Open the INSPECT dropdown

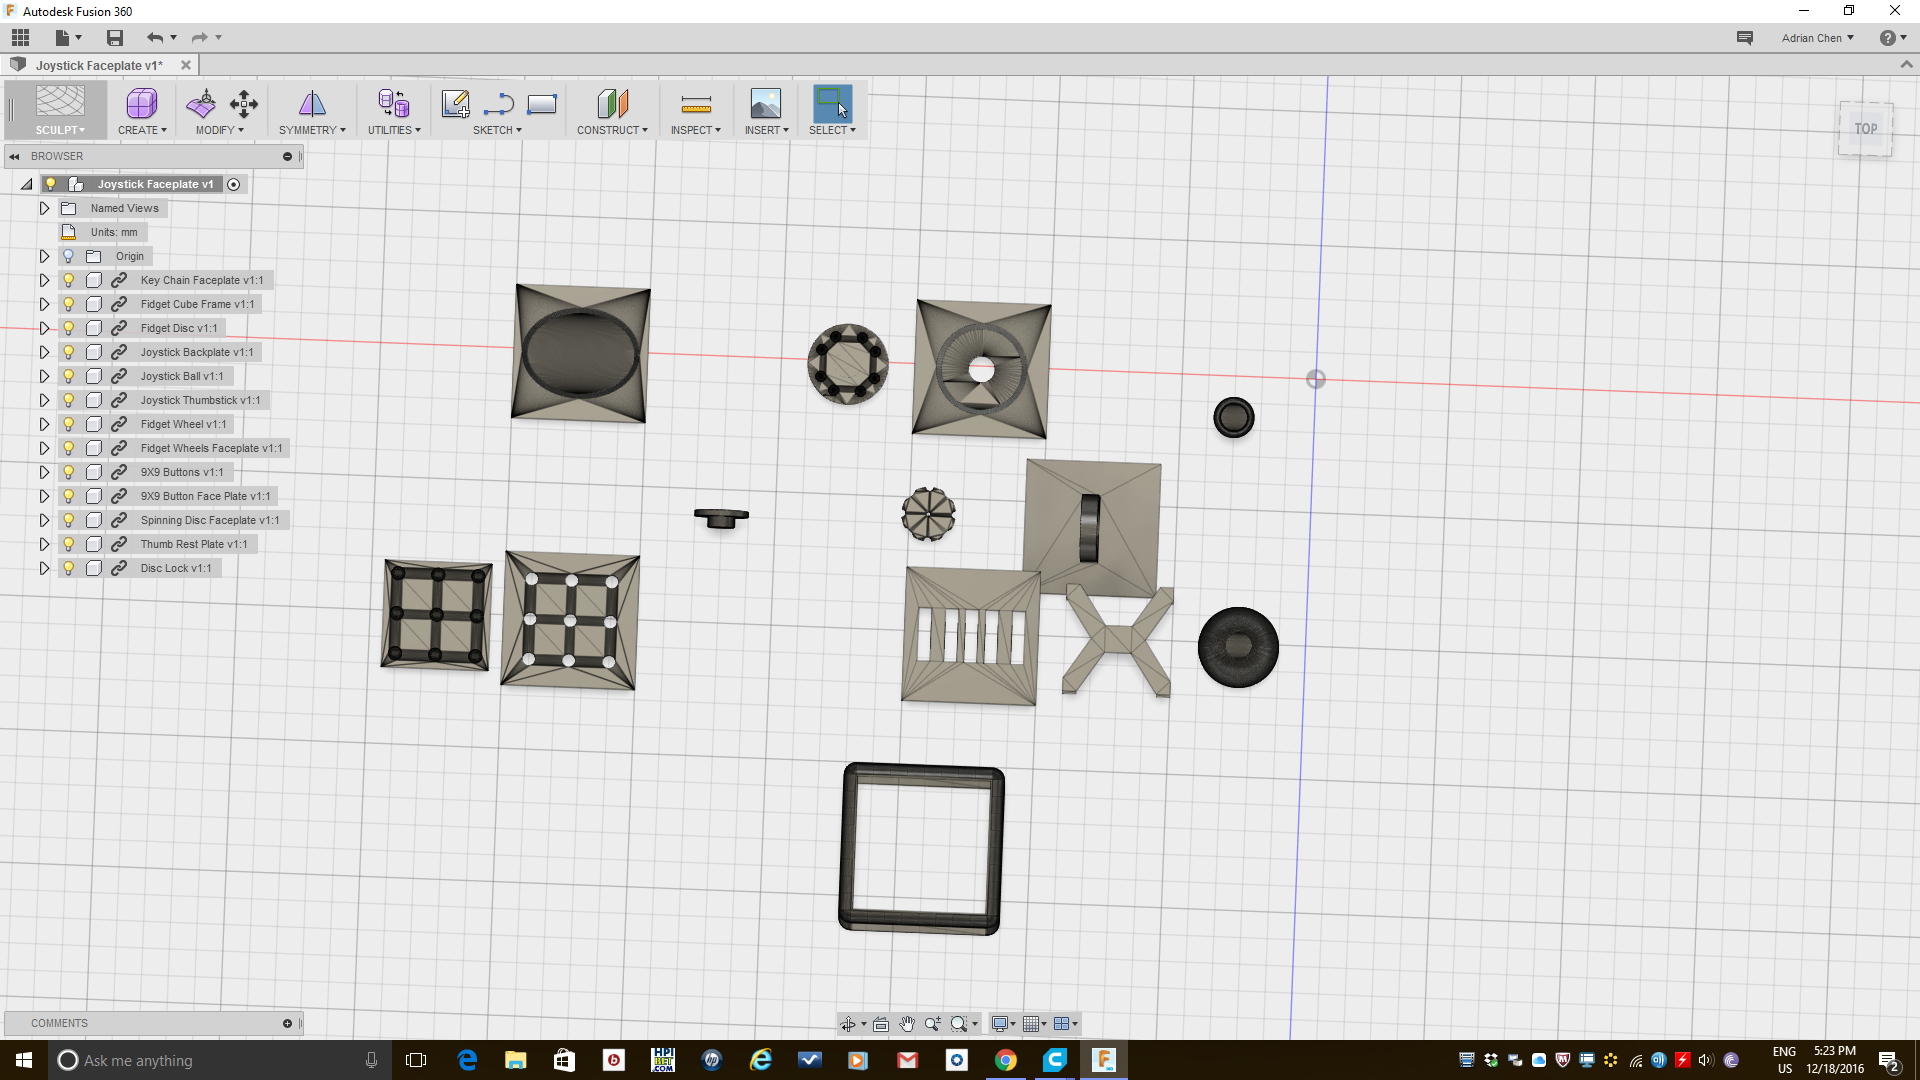pos(696,130)
